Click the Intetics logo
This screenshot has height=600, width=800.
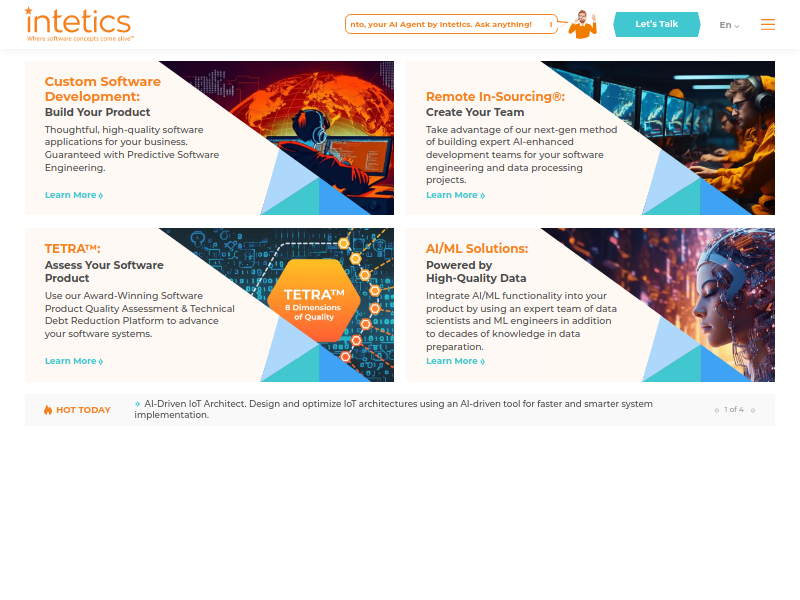tap(79, 24)
